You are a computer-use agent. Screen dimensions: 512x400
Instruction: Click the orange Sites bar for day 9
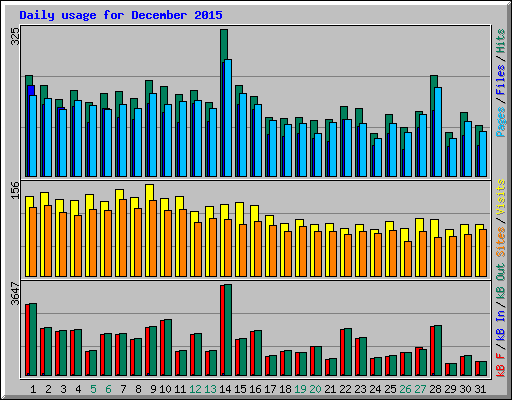pyautogui.click(x=153, y=238)
